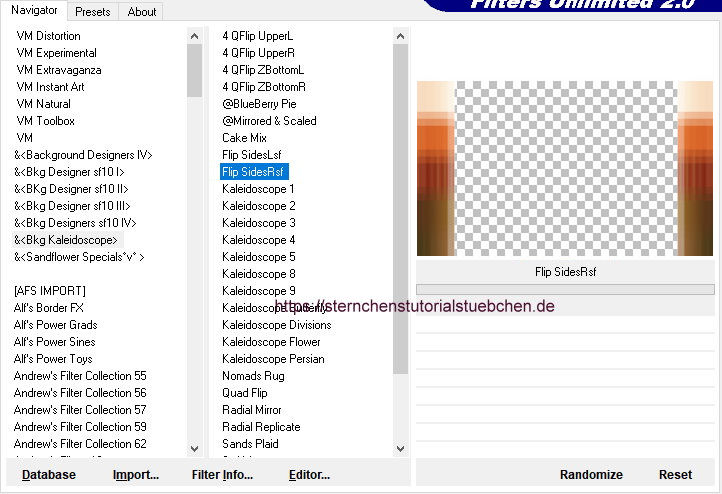This screenshot has width=722, height=494.
Task: Select VM Natural category
Action: [43, 104]
